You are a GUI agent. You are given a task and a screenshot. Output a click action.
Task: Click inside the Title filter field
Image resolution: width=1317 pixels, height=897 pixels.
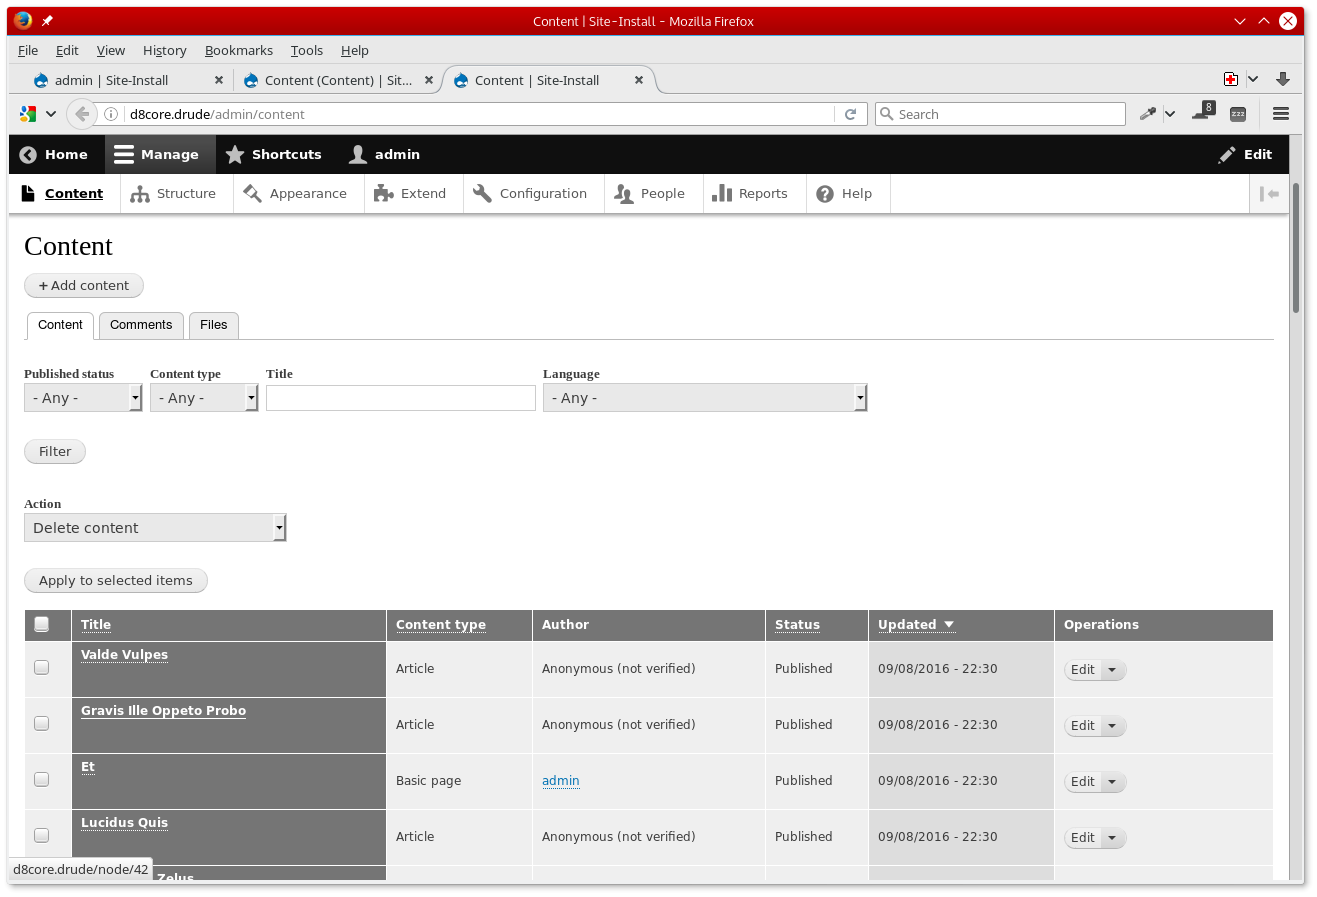[400, 397]
